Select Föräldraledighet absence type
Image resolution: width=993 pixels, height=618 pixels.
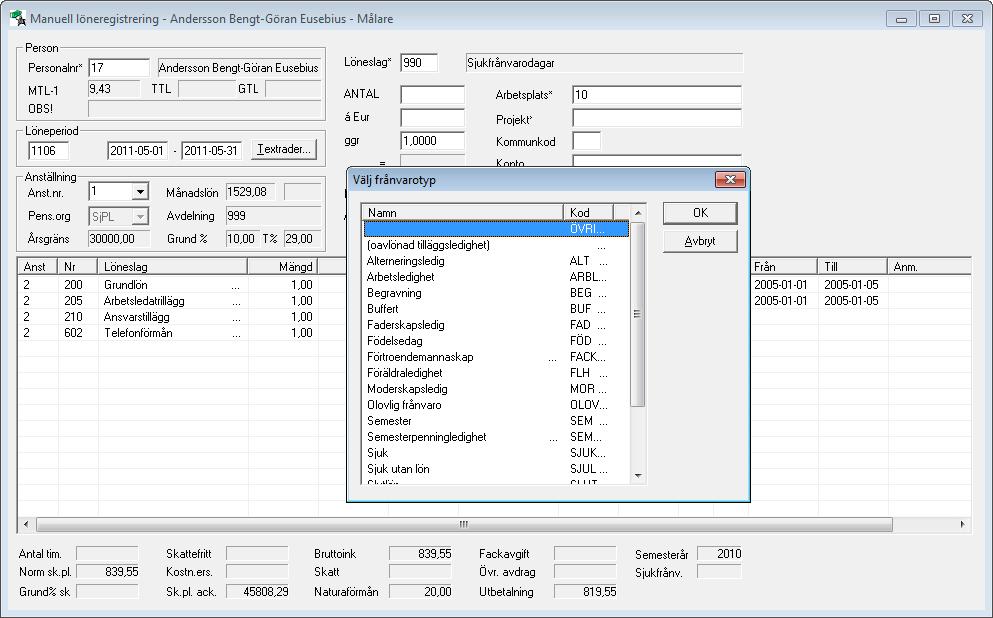496,373
